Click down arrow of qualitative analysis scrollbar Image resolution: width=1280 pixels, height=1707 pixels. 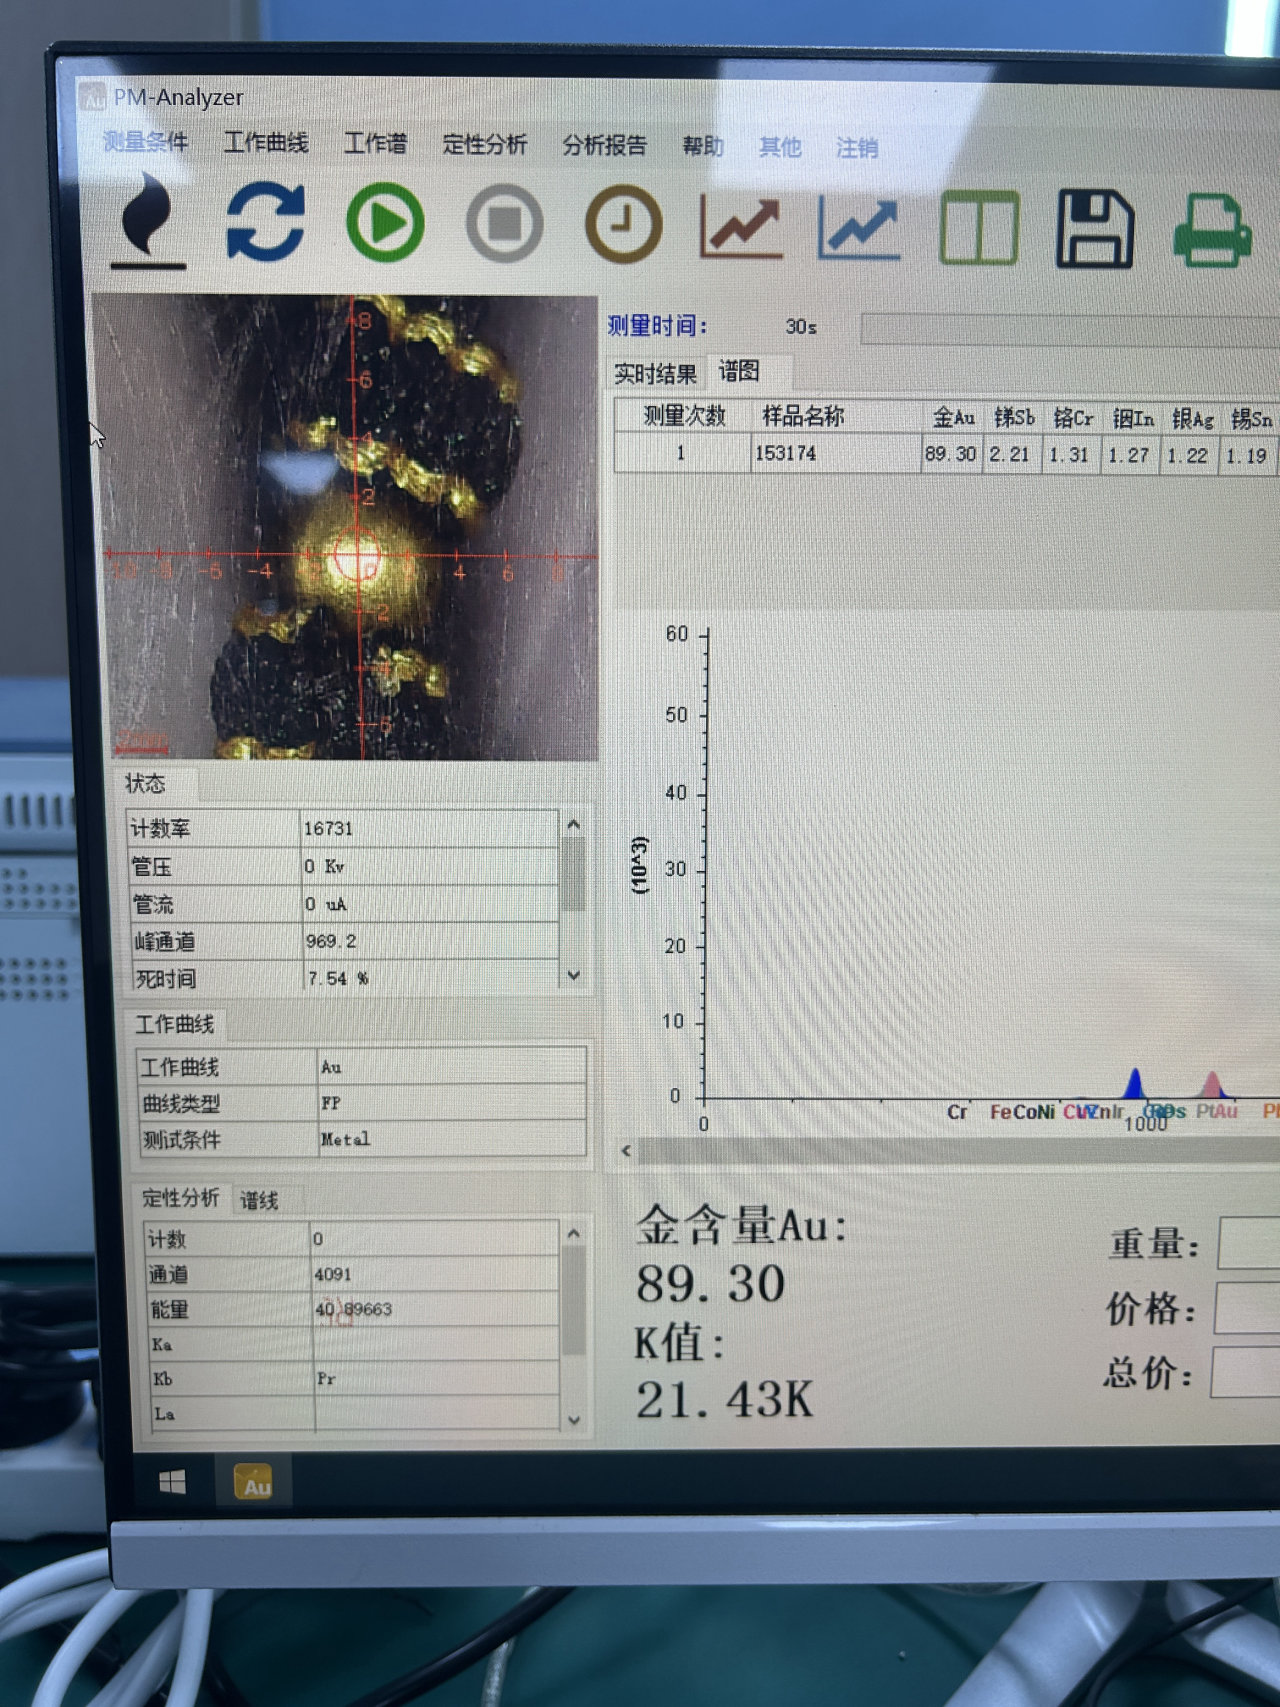pos(574,1419)
